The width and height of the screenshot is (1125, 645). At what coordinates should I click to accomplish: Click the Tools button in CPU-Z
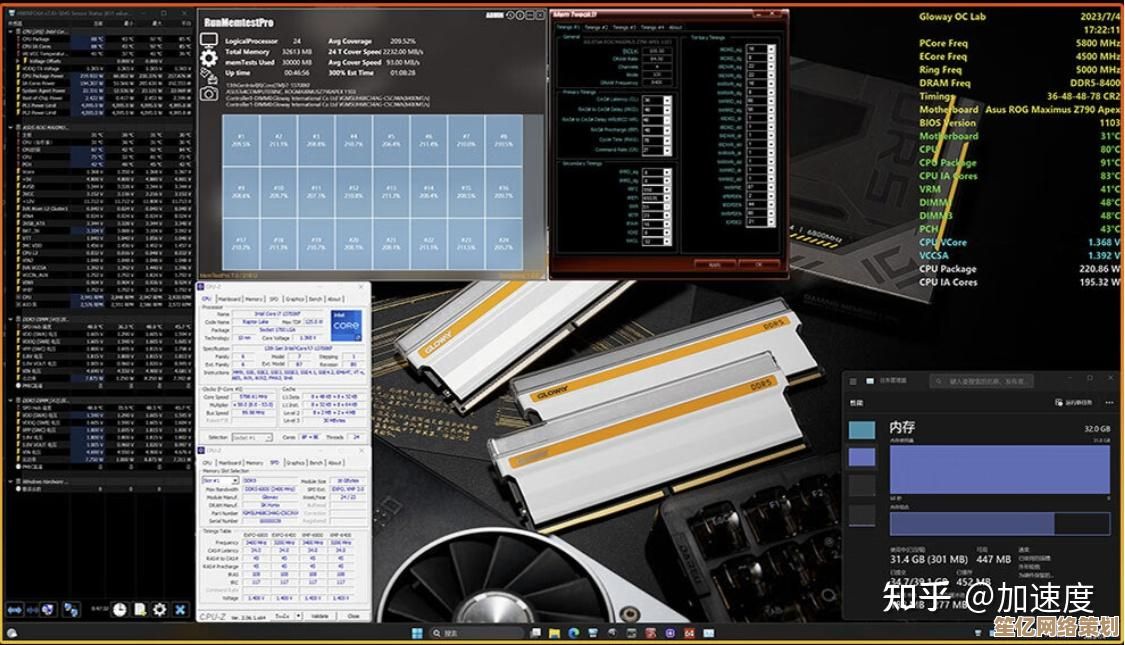[283, 616]
